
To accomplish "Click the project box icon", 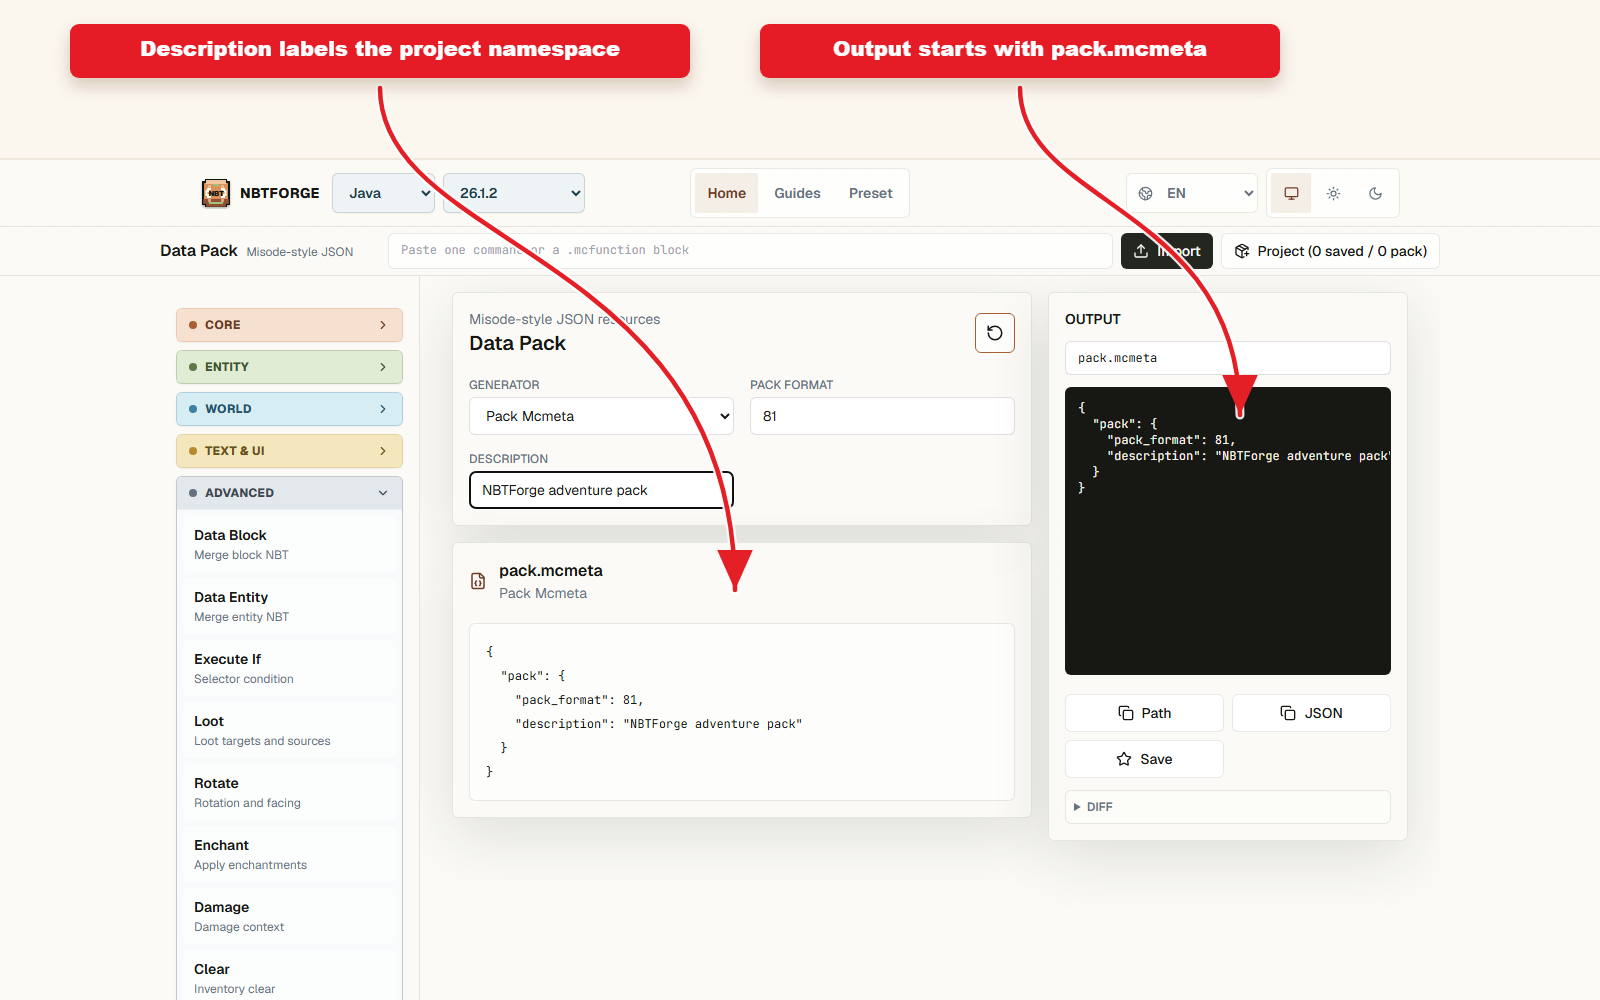I will pyautogui.click(x=1242, y=251).
